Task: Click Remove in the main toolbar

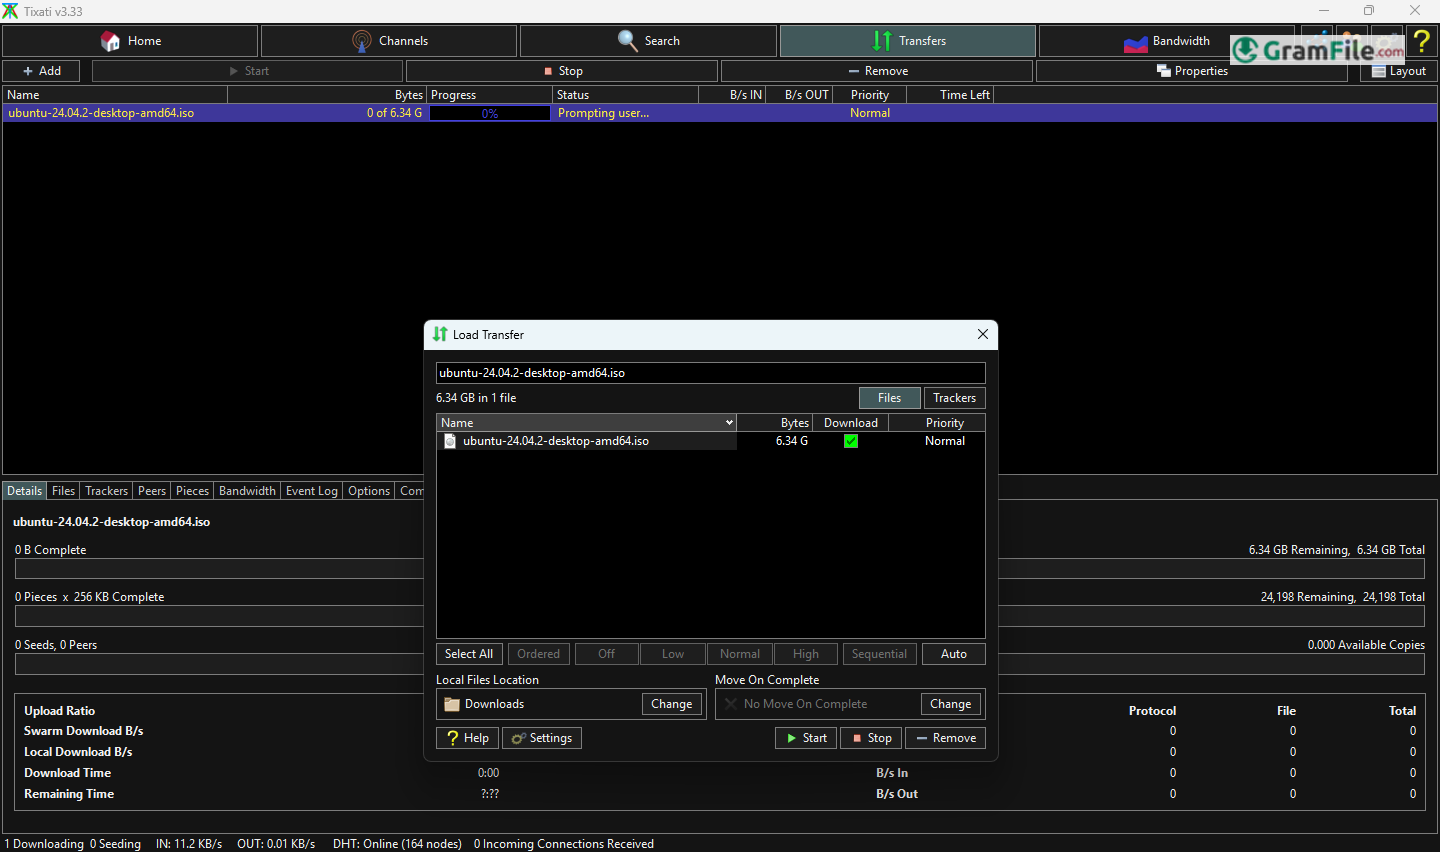Action: point(877,71)
